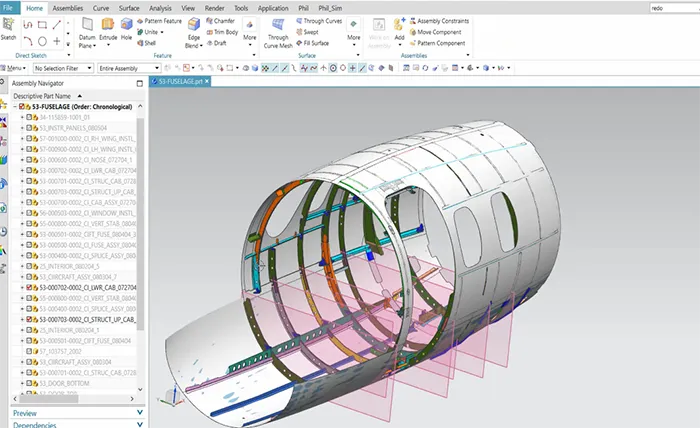Screen dimensions: 700x428
Task: Select the Point (plus) sketch tool
Action: pos(57,42)
